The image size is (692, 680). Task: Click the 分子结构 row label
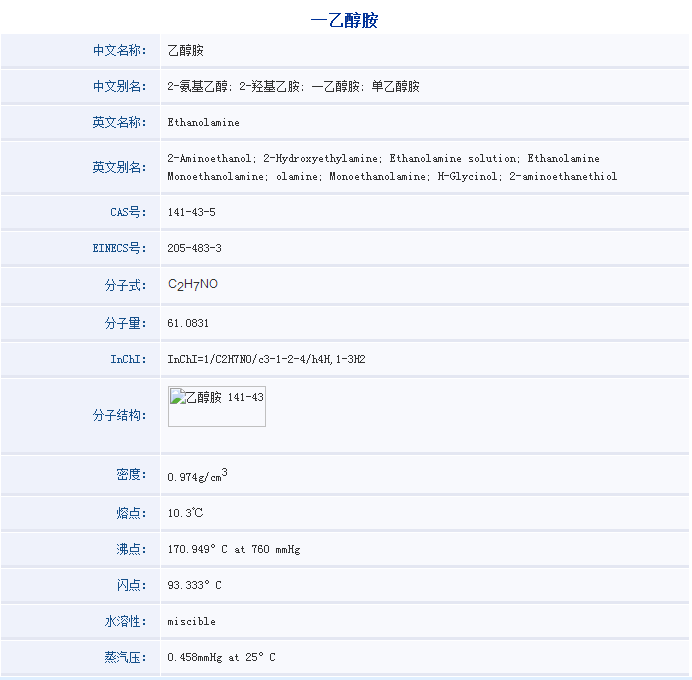click(125, 415)
